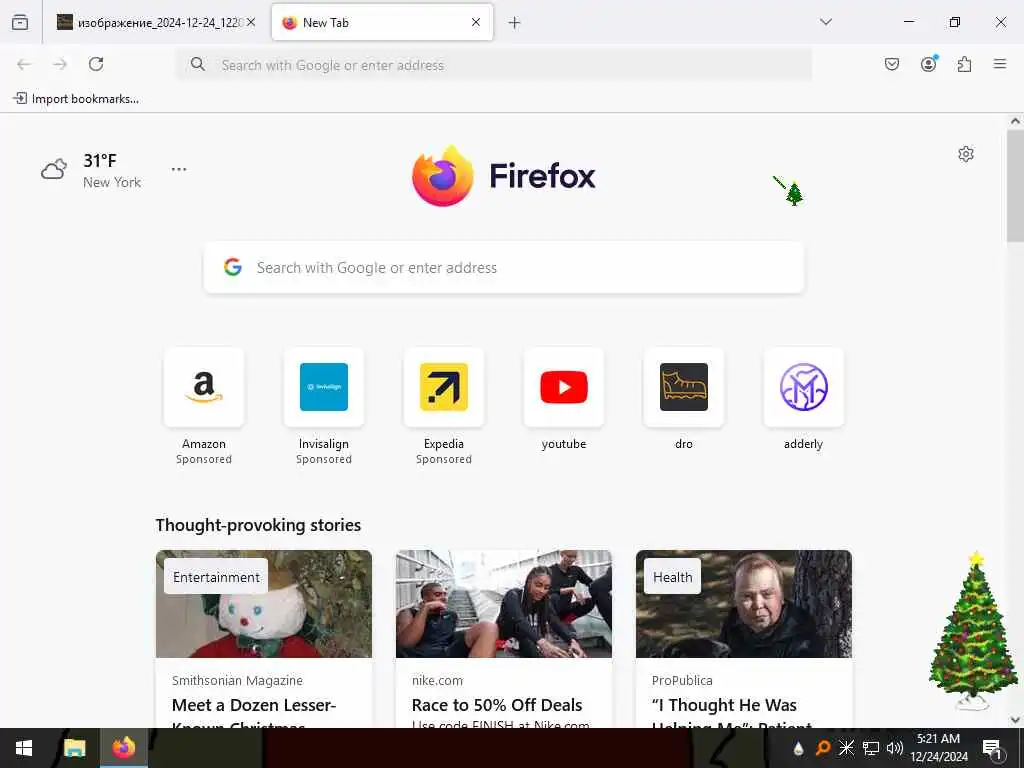Focus the address bar search field
The width and height of the screenshot is (1024, 768).
(494, 65)
